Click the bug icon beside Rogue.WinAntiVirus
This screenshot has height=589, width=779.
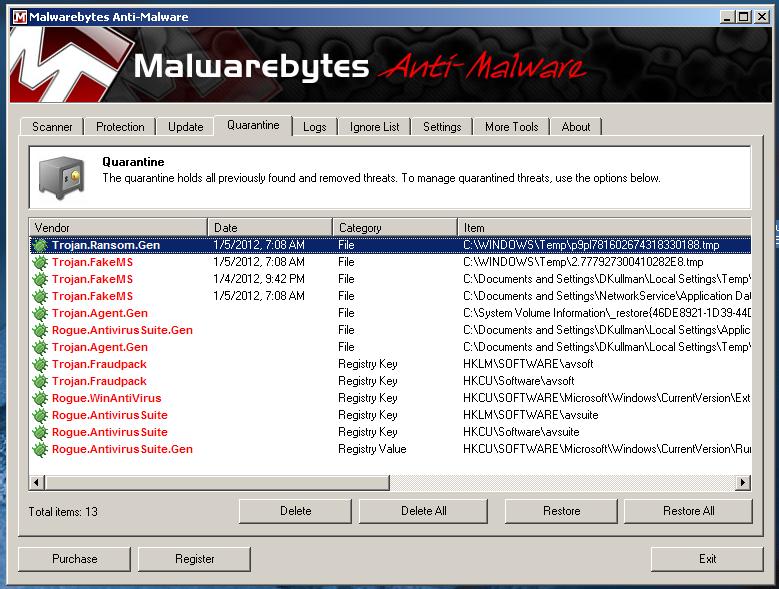click(x=40, y=398)
